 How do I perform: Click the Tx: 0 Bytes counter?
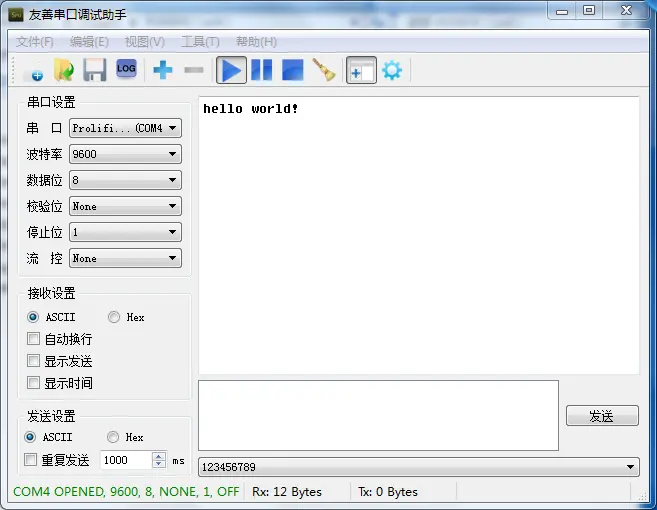click(x=388, y=492)
